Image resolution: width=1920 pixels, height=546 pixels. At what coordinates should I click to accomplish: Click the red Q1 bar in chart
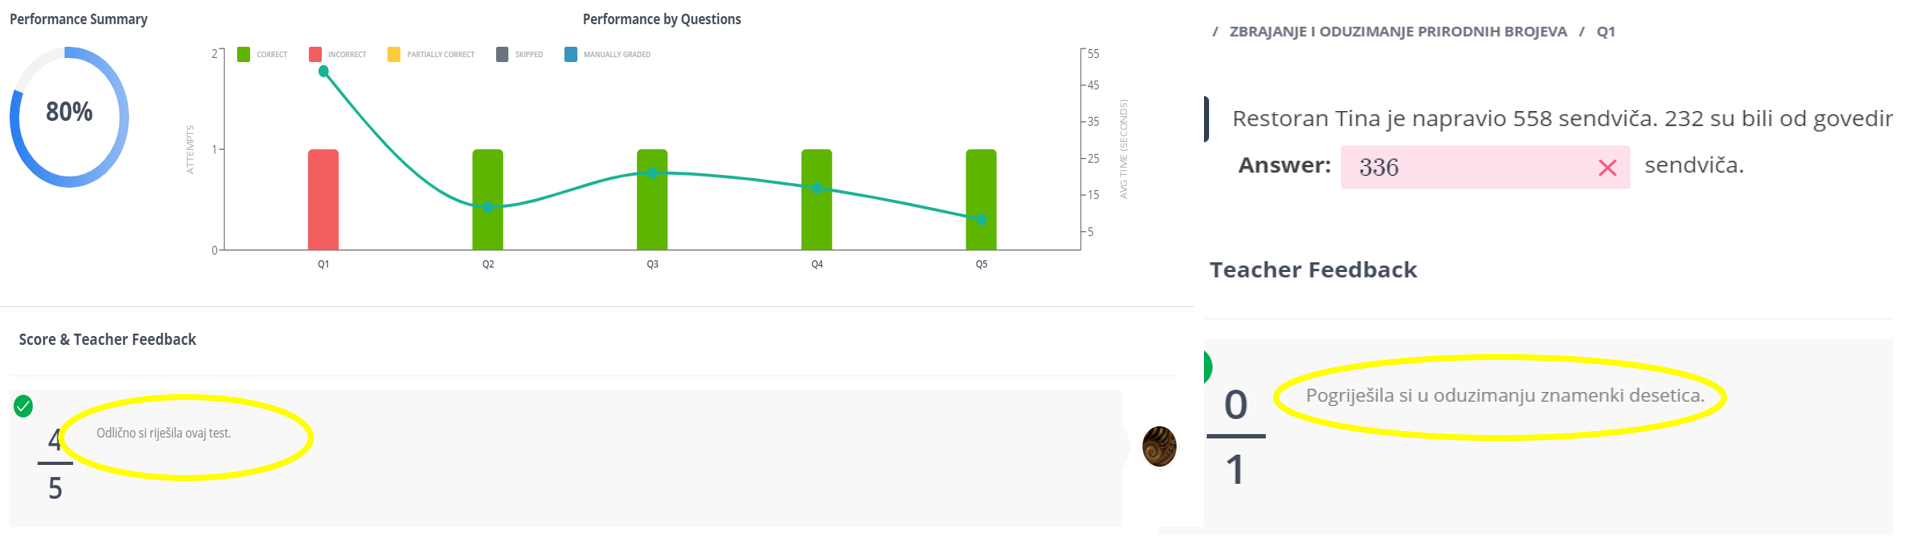tap(323, 200)
